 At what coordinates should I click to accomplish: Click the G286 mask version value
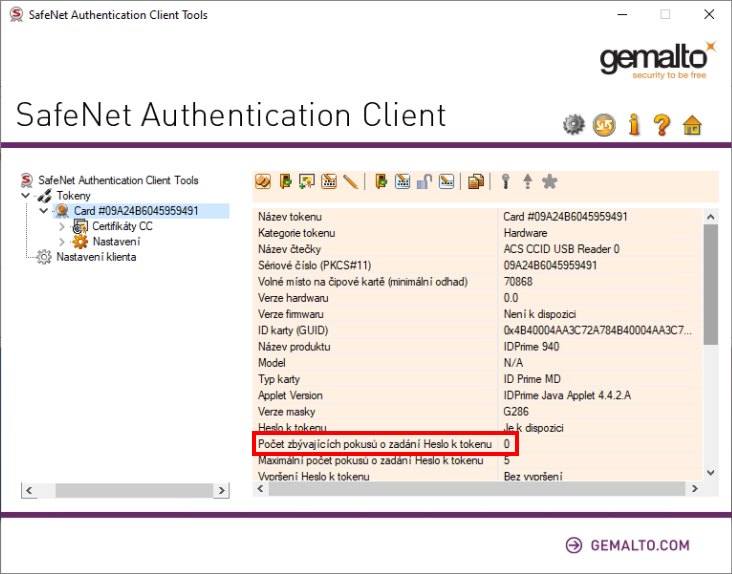pos(516,412)
